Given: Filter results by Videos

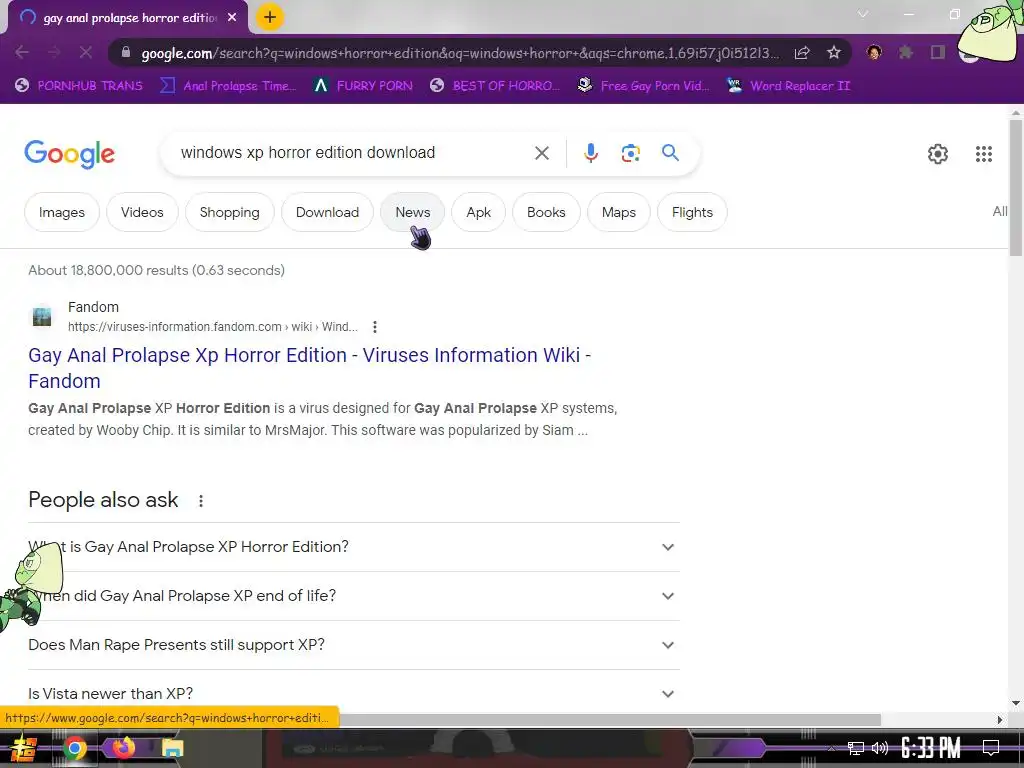Looking at the screenshot, I should point(142,212).
